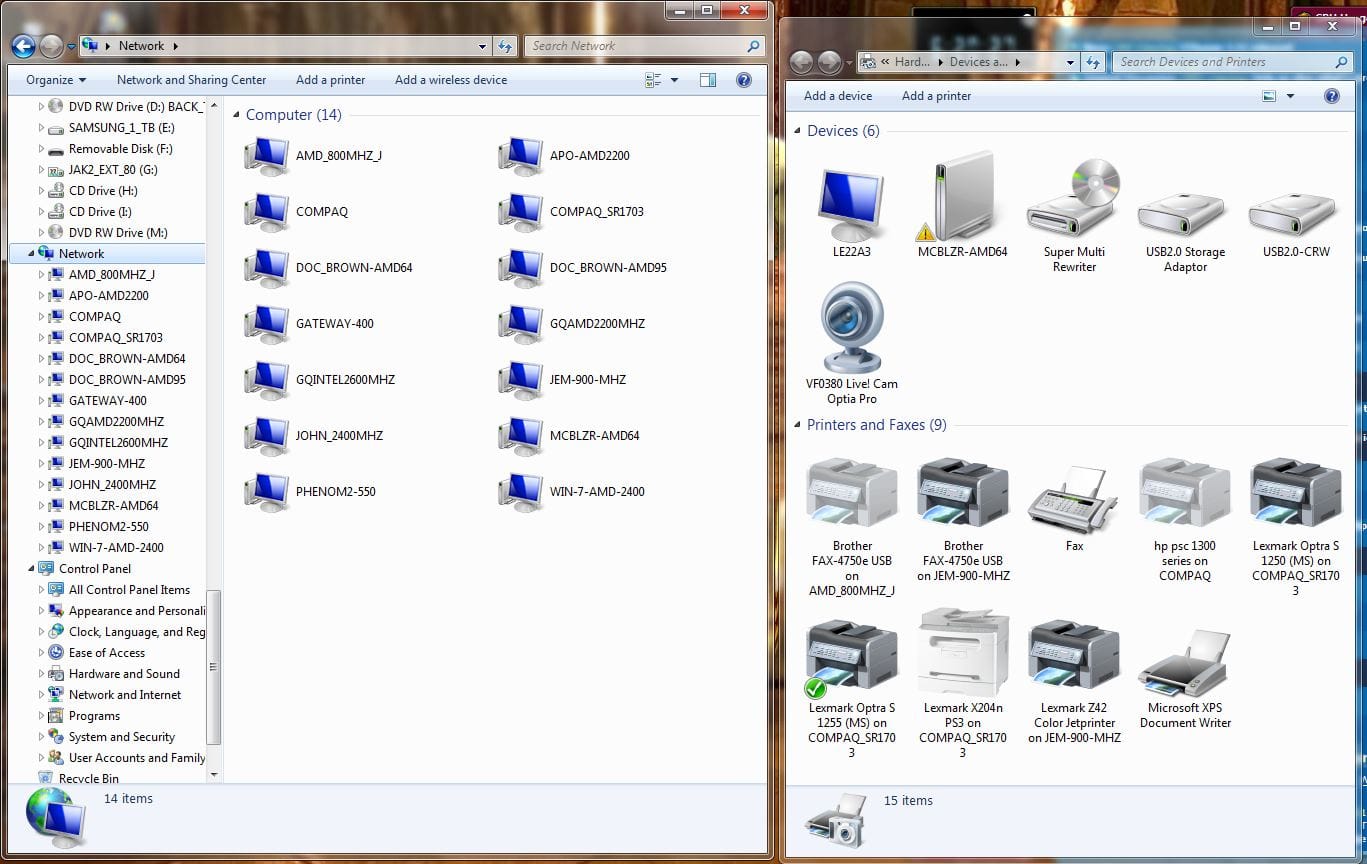
Task: Collapse the Printers and Faxes (9) group
Action: pos(797,426)
